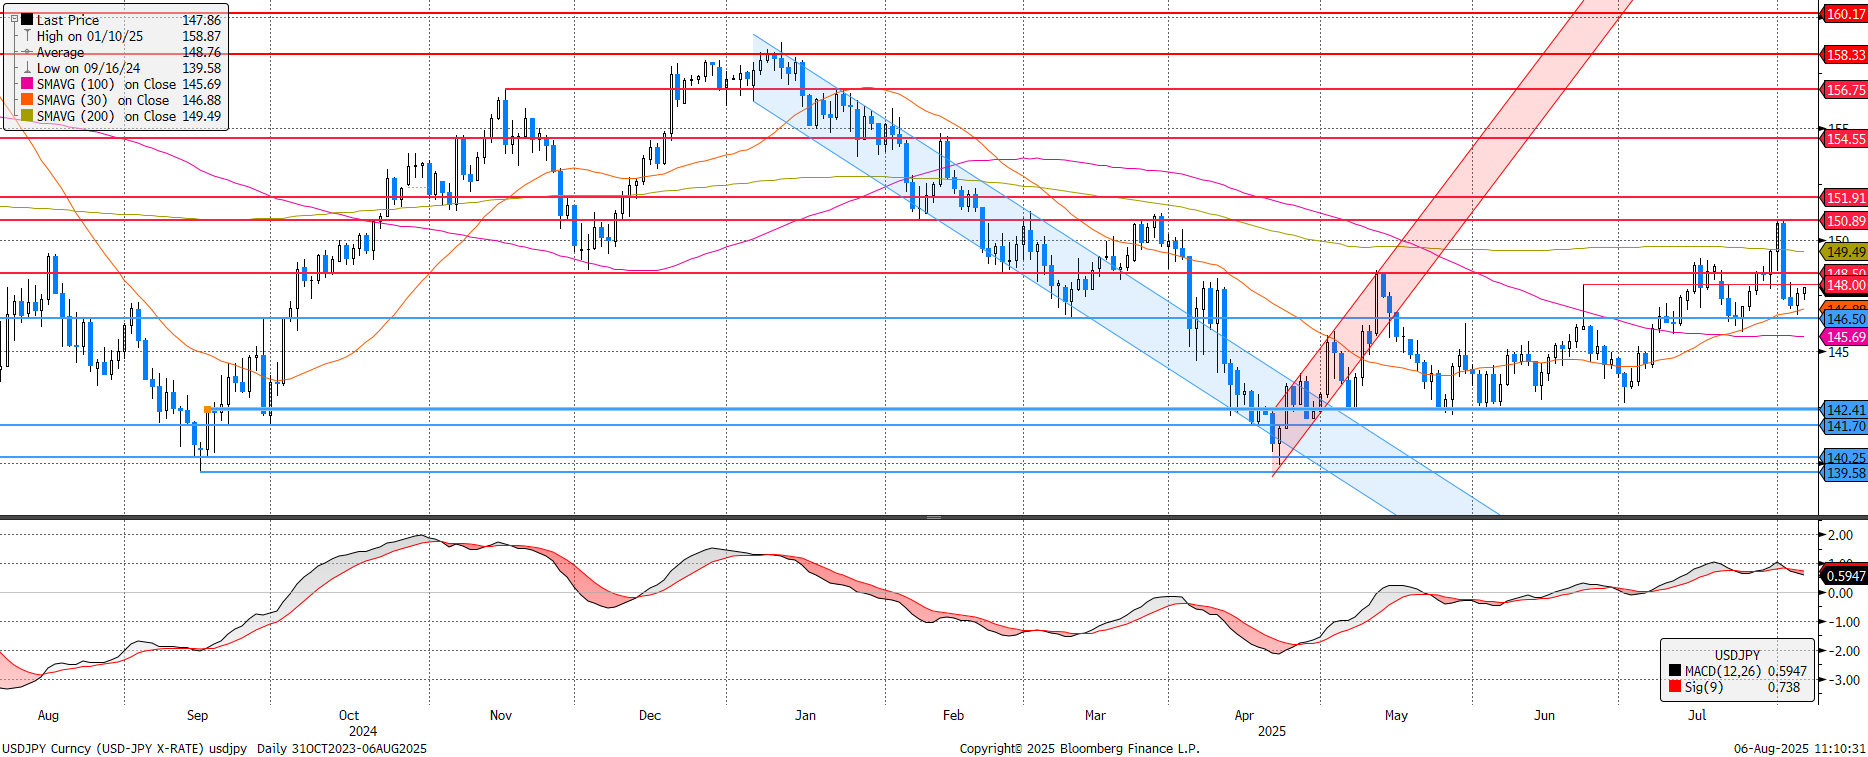
Task: Click the 154.55 red price level tag
Action: tap(1844, 139)
